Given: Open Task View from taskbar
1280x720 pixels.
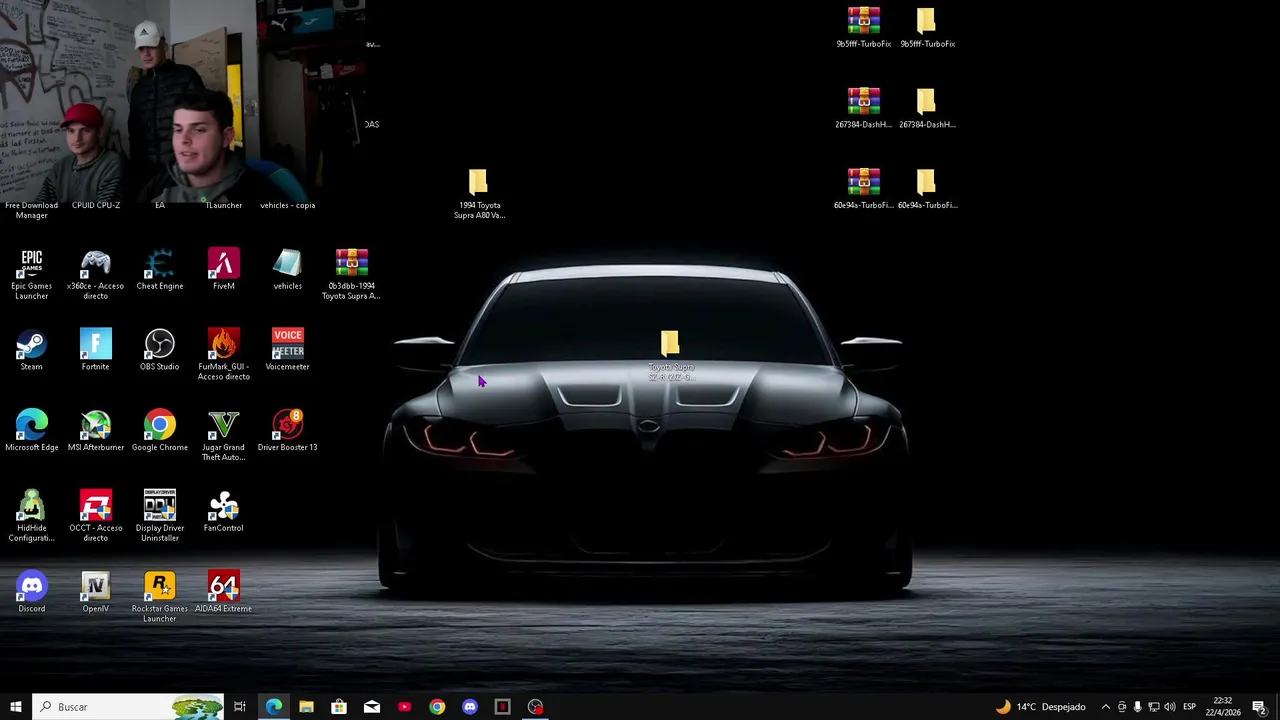Looking at the screenshot, I should click(240, 707).
